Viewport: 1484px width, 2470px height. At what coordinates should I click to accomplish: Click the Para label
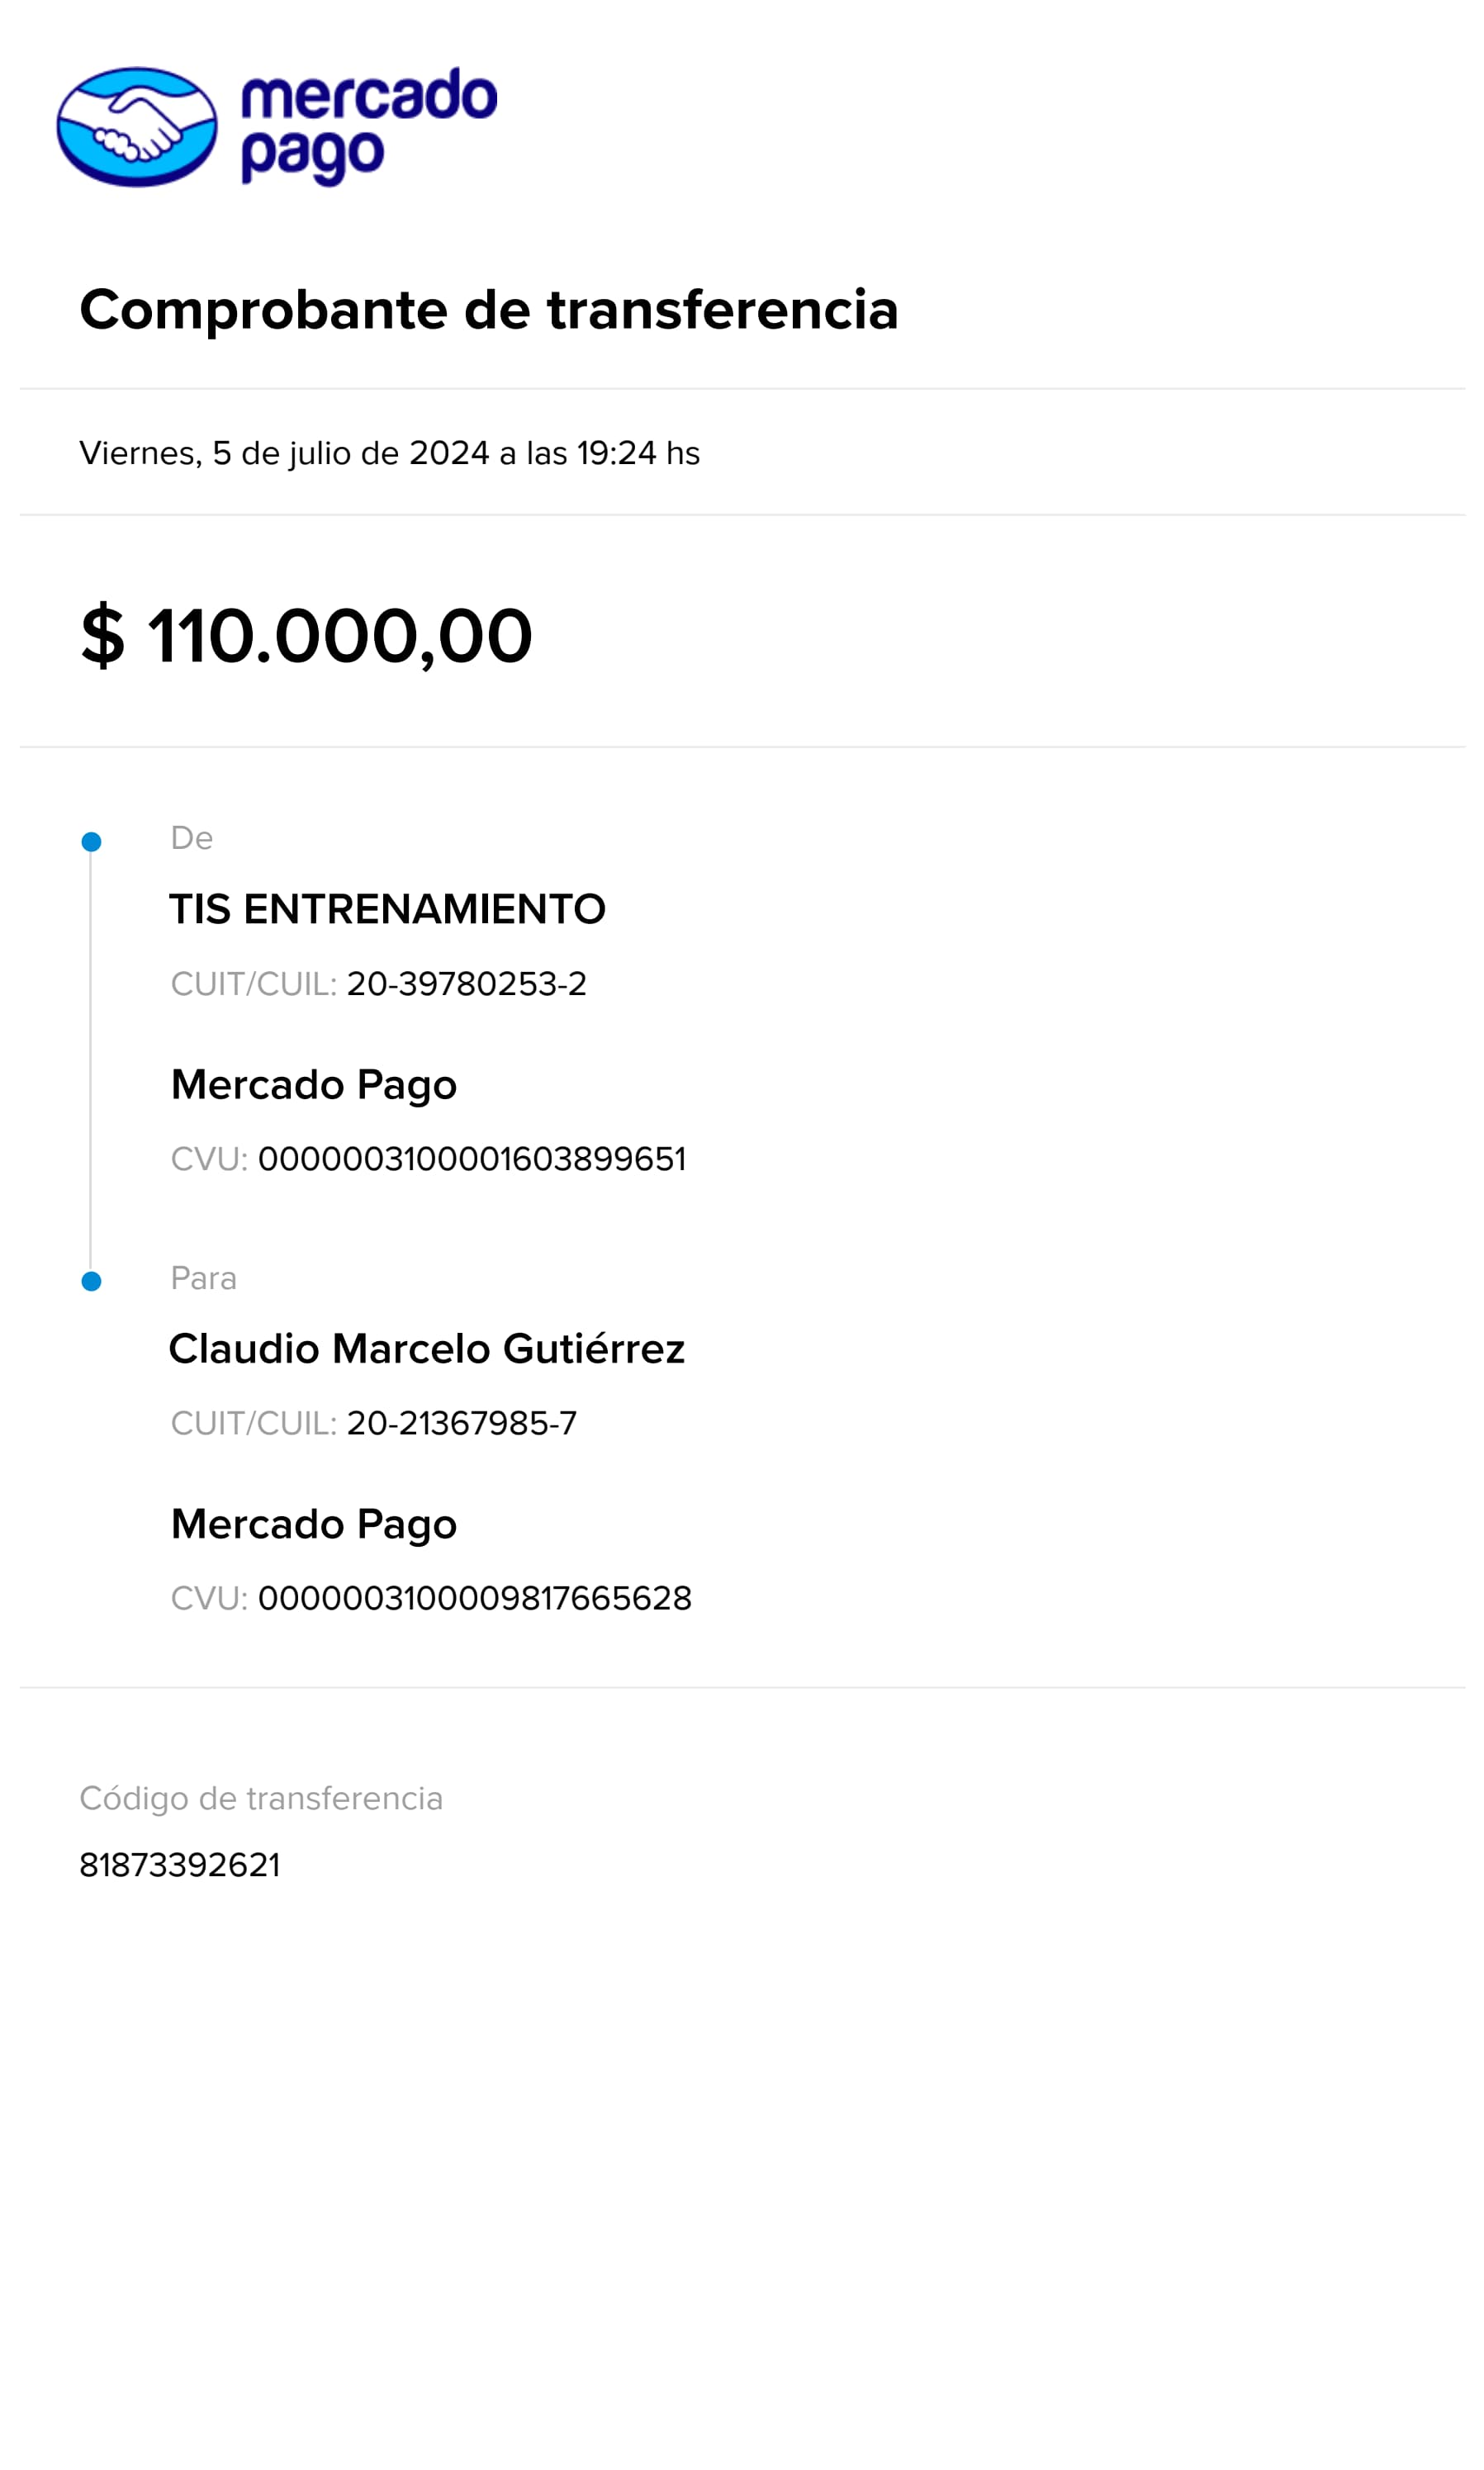[x=204, y=1278]
